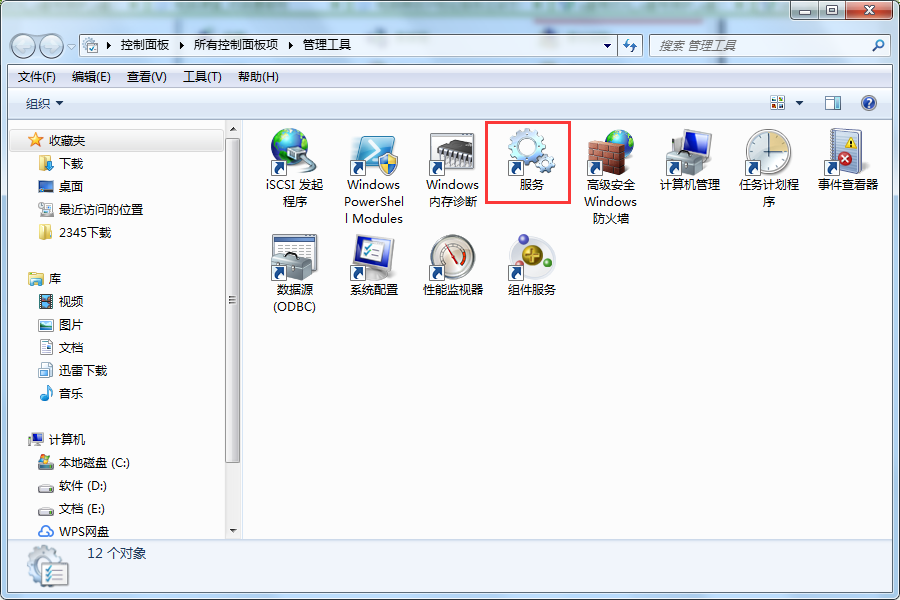Toggle the preview pane button

[833, 103]
